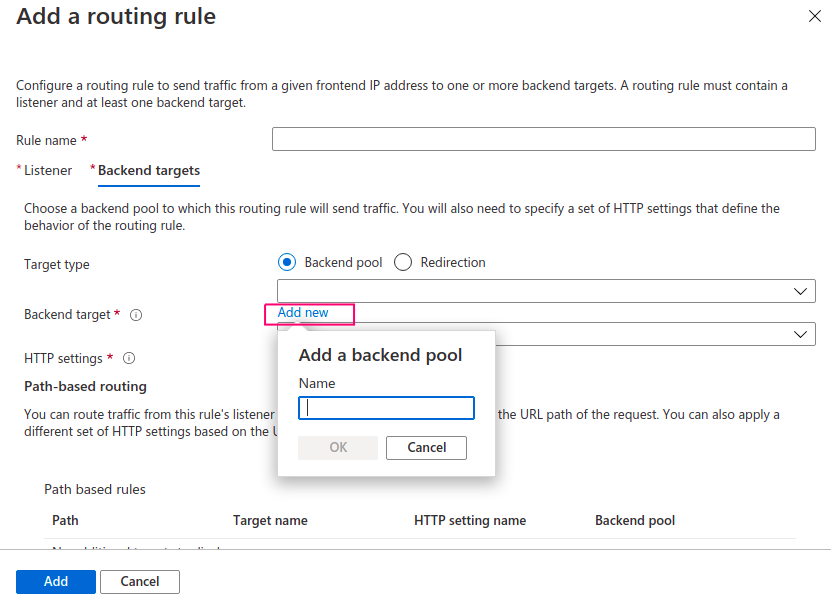Click the Rule name text field
The height and width of the screenshot is (601, 831).
pyautogui.click(x=543, y=139)
